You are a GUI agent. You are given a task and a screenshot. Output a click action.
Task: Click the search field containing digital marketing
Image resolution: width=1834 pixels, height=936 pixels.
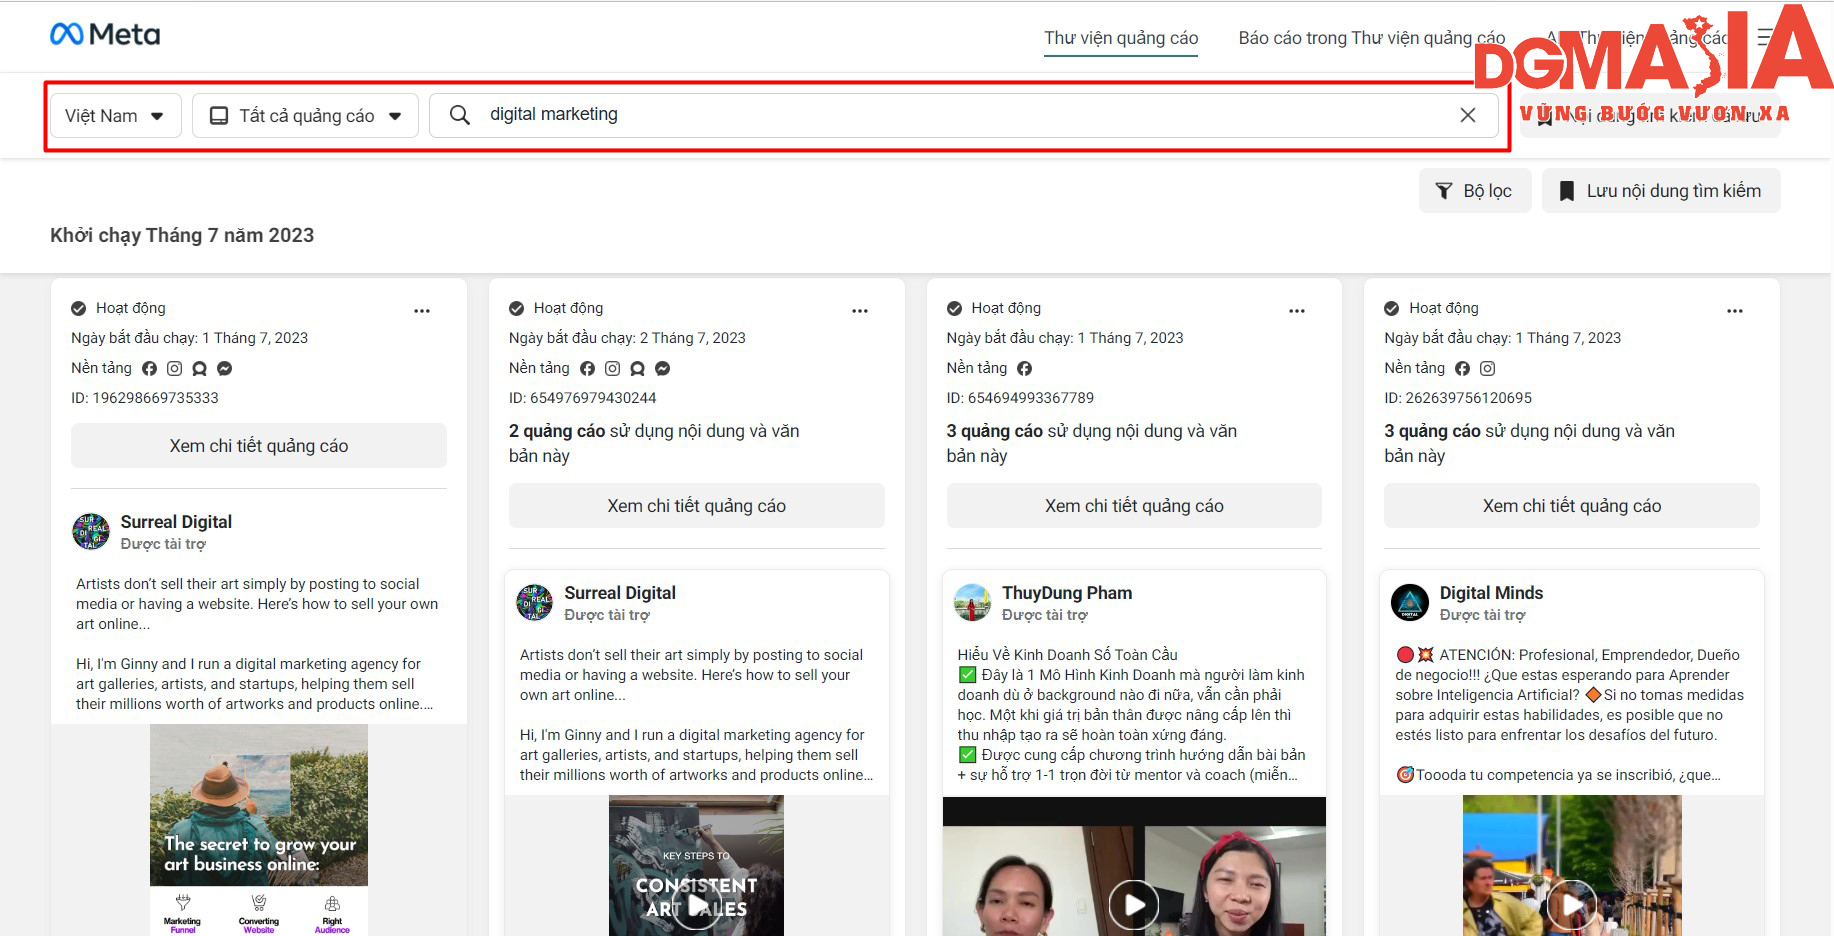(964, 115)
